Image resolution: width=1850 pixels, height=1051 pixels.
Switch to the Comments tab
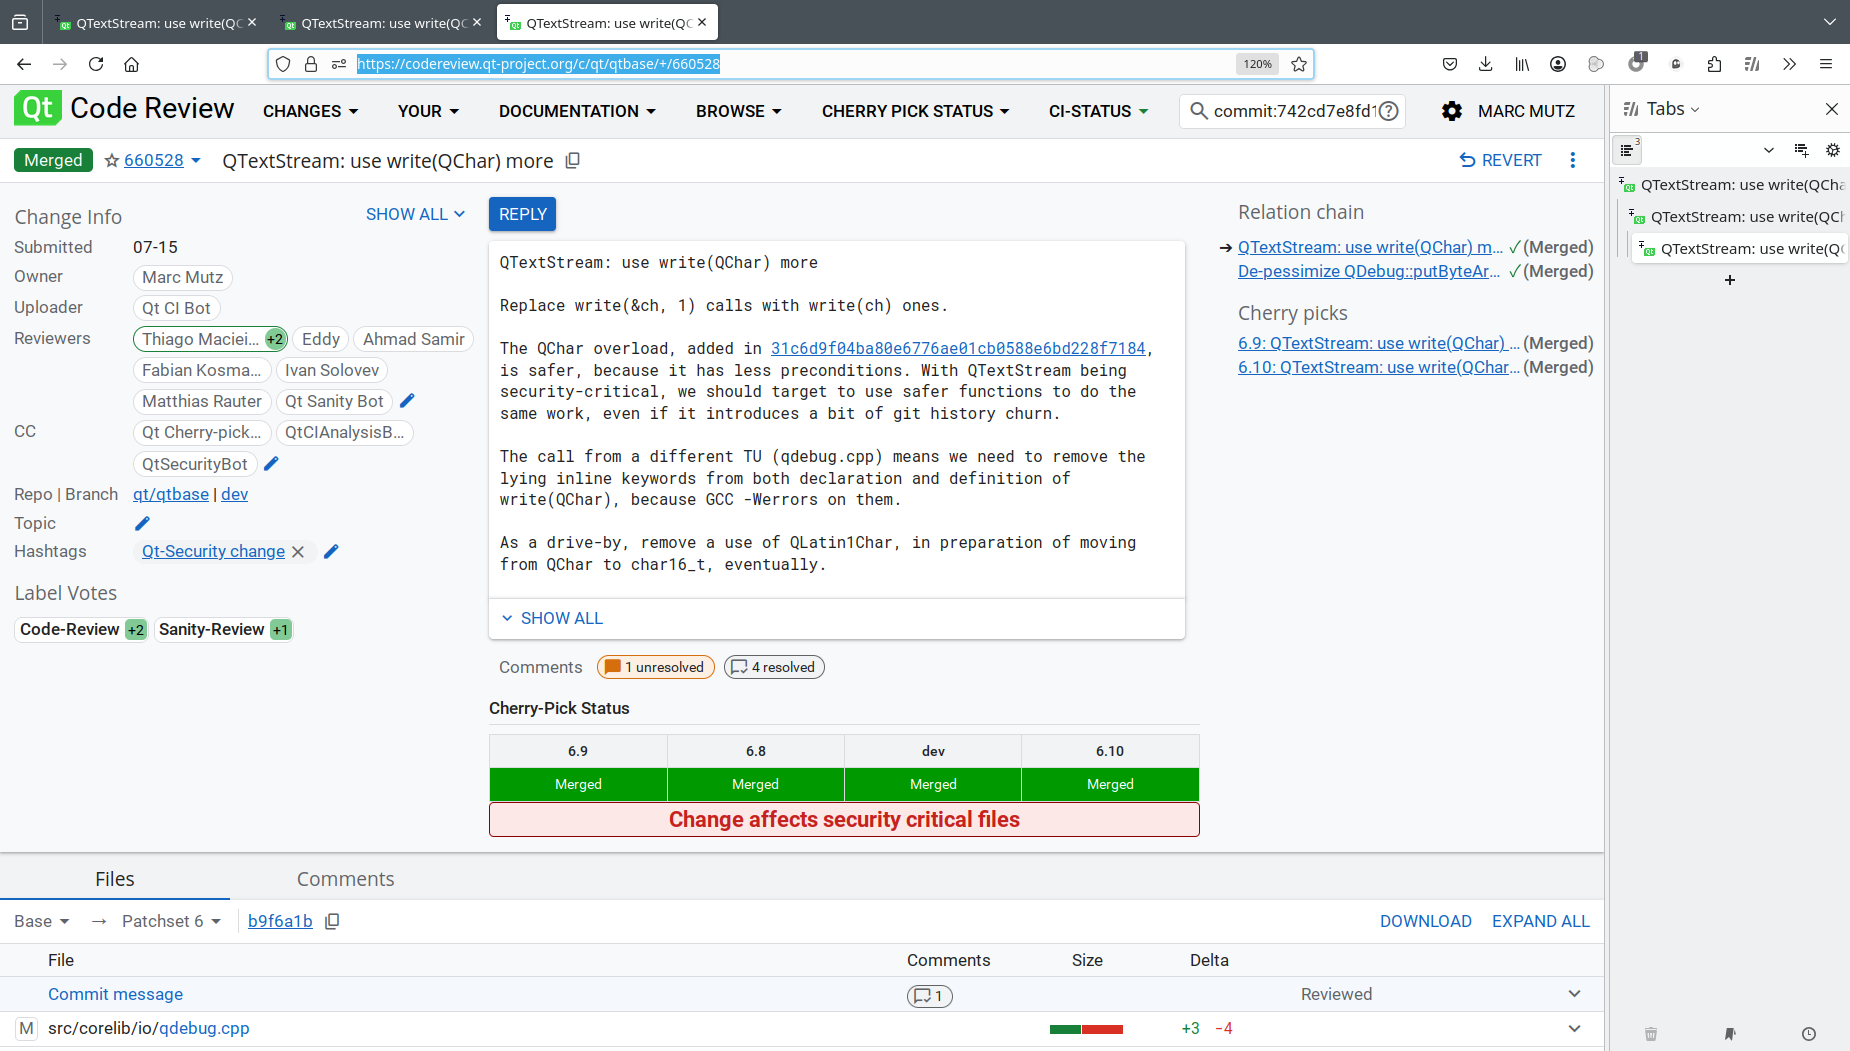point(345,879)
